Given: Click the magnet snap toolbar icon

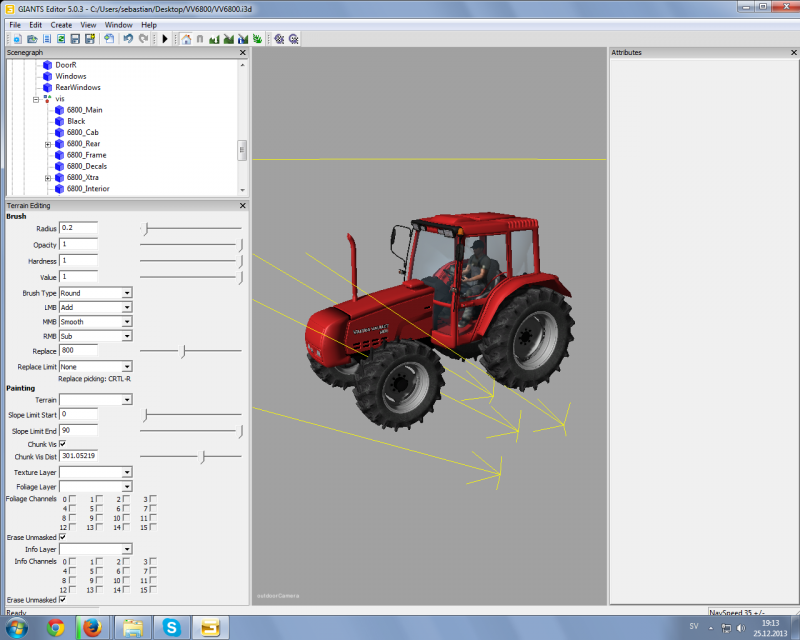Looking at the screenshot, I should (200, 39).
